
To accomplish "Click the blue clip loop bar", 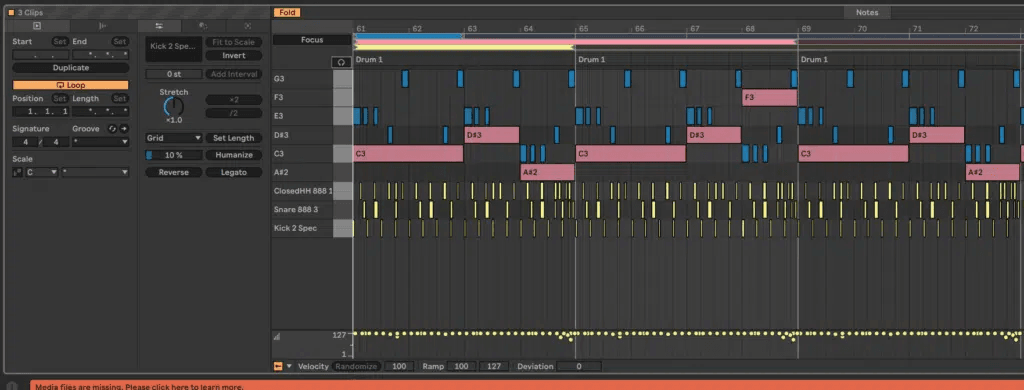I will (x=409, y=36).
